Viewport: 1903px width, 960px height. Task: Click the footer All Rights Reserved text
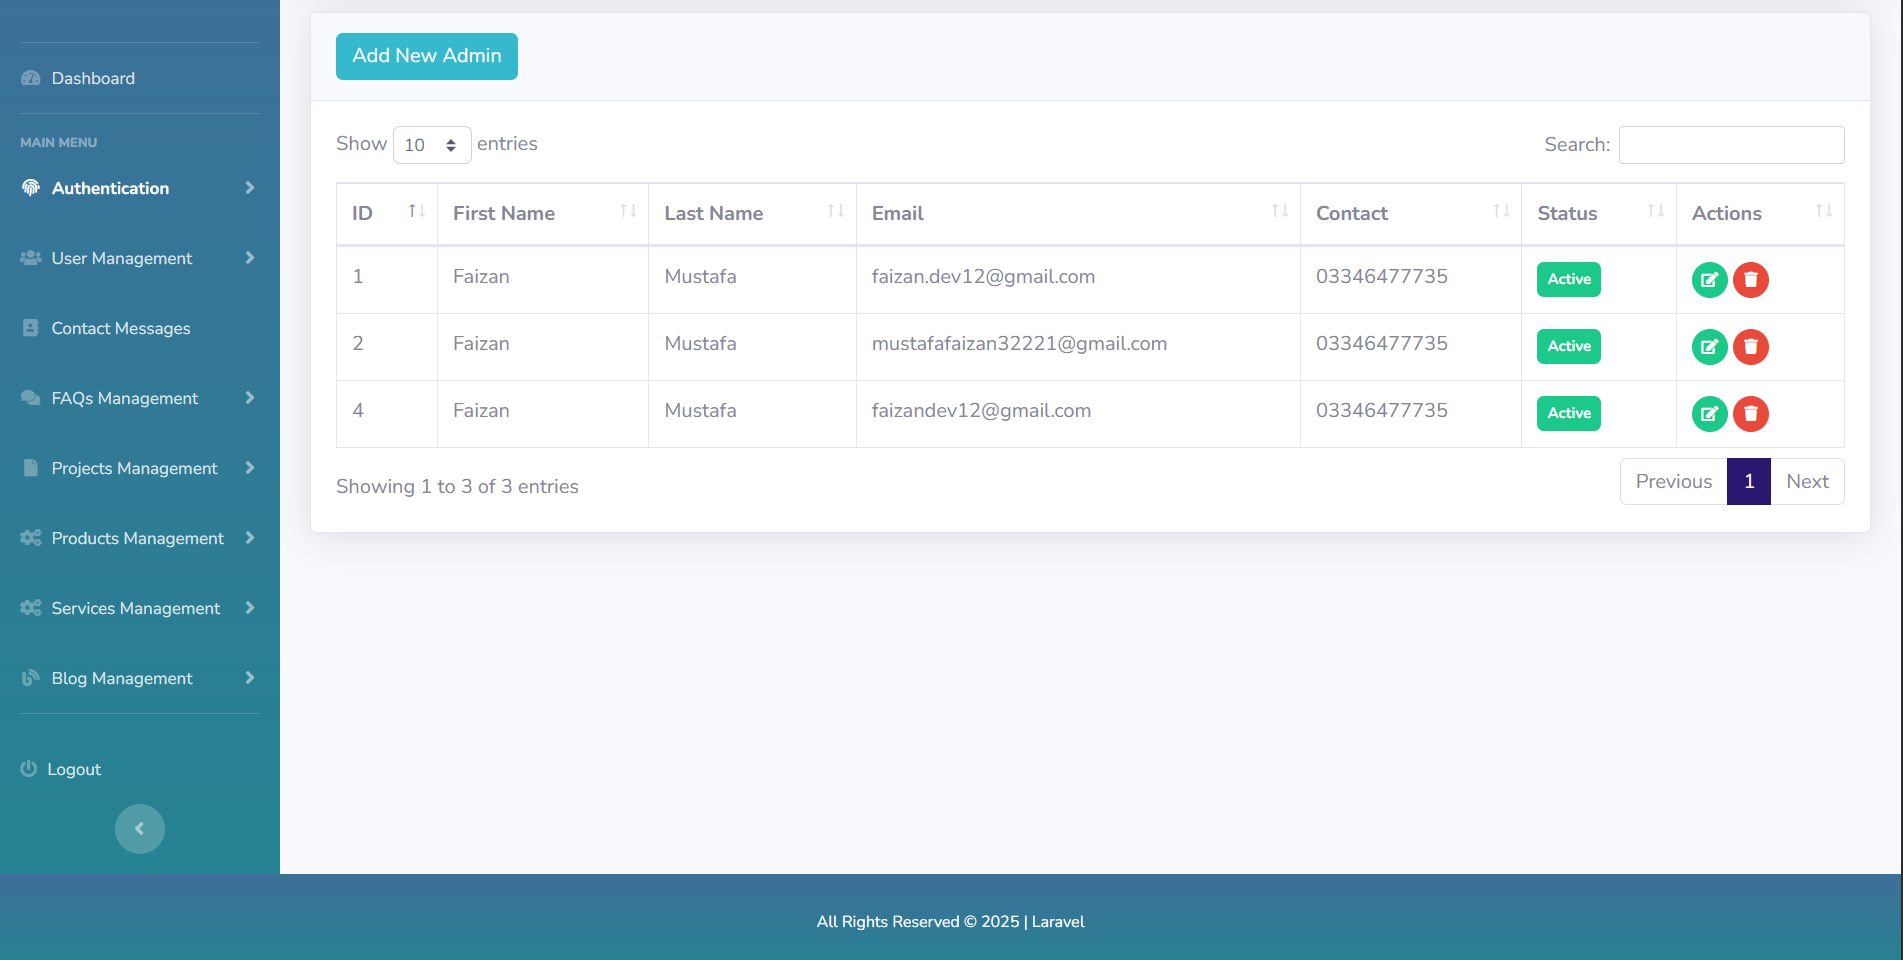(x=950, y=922)
